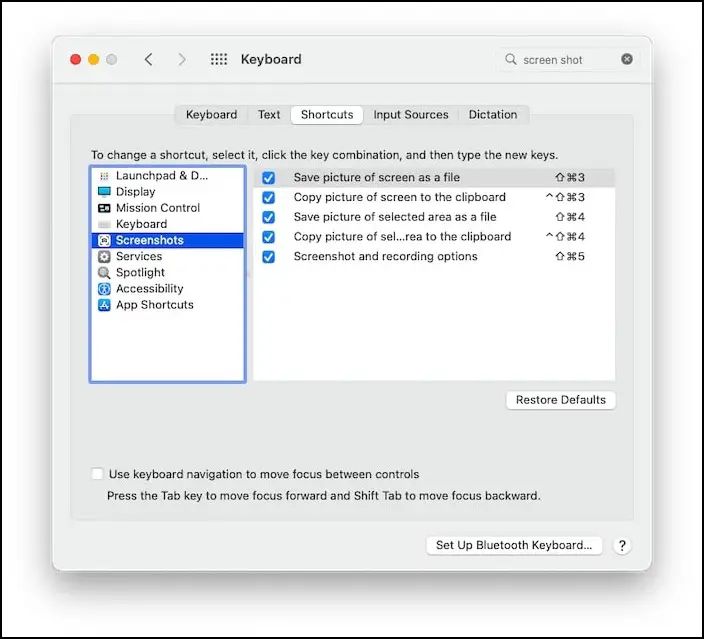Image resolution: width=704 pixels, height=639 pixels.
Task: Disable Copy picture of screen to the clipboard
Action: 268,198
